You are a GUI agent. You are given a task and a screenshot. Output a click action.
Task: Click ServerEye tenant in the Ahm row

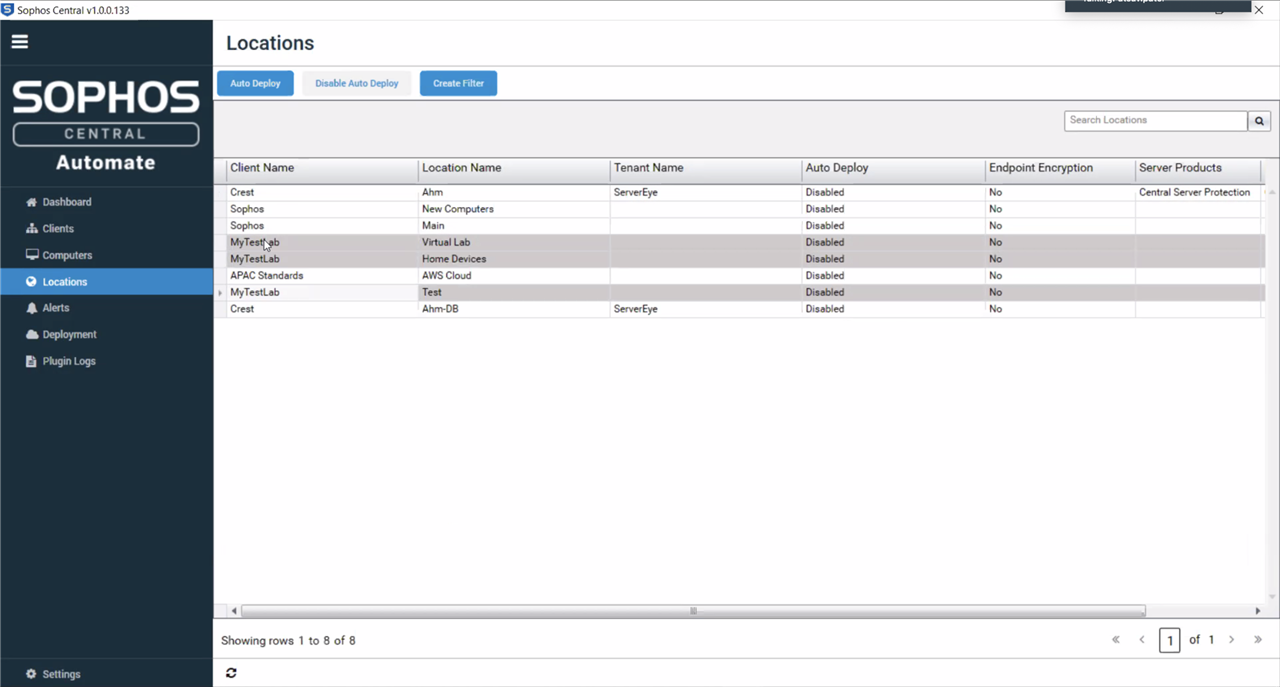point(636,192)
